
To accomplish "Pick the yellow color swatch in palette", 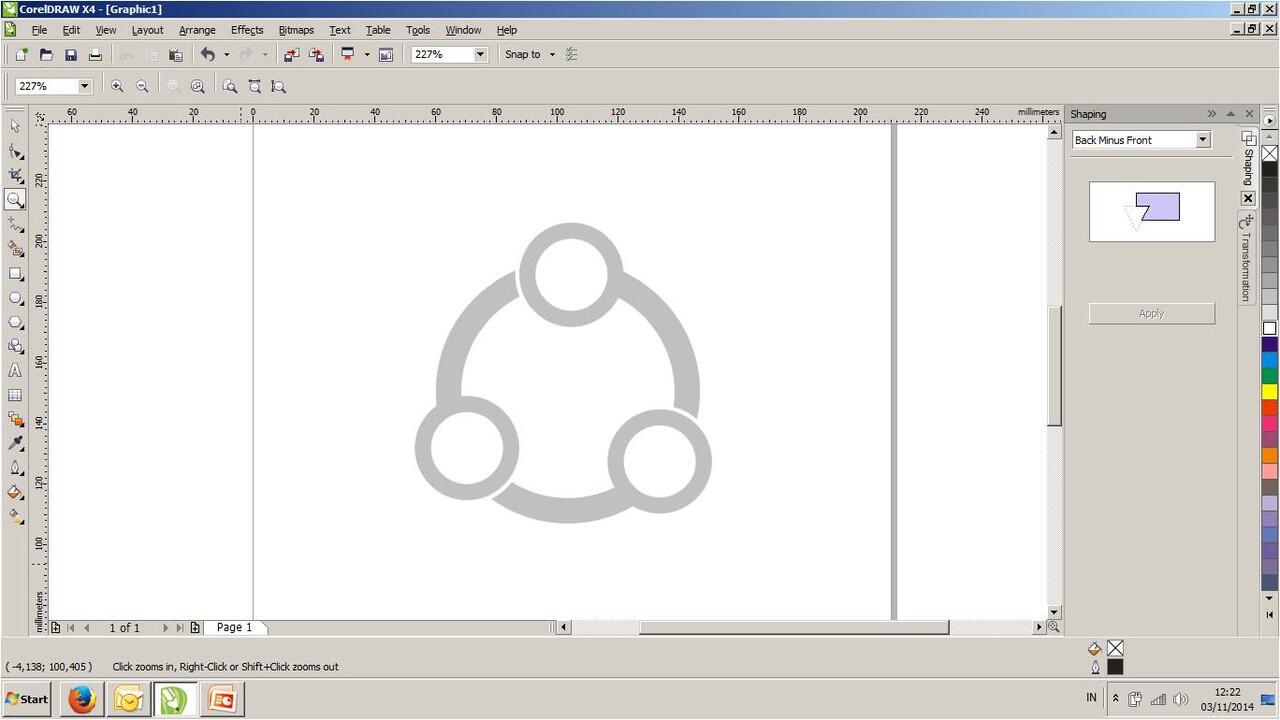I will tap(1269, 392).
